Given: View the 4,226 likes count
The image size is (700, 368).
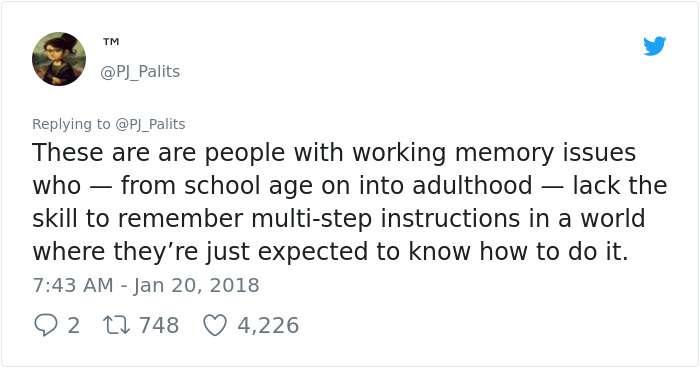Looking at the screenshot, I should tap(268, 325).
